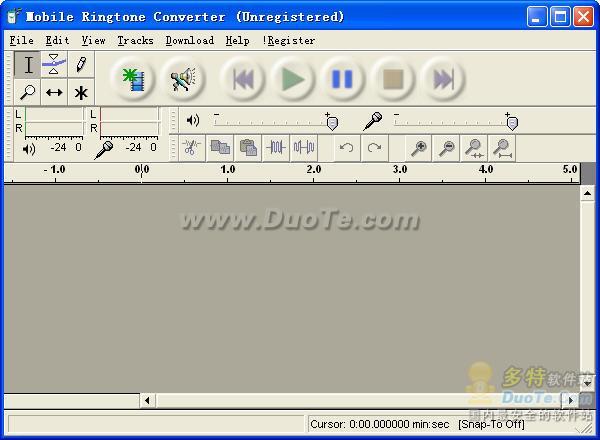Screen dimensions: 600x440
Task: Click the Copy icon
Action: pyautogui.click(x=220, y=147)
